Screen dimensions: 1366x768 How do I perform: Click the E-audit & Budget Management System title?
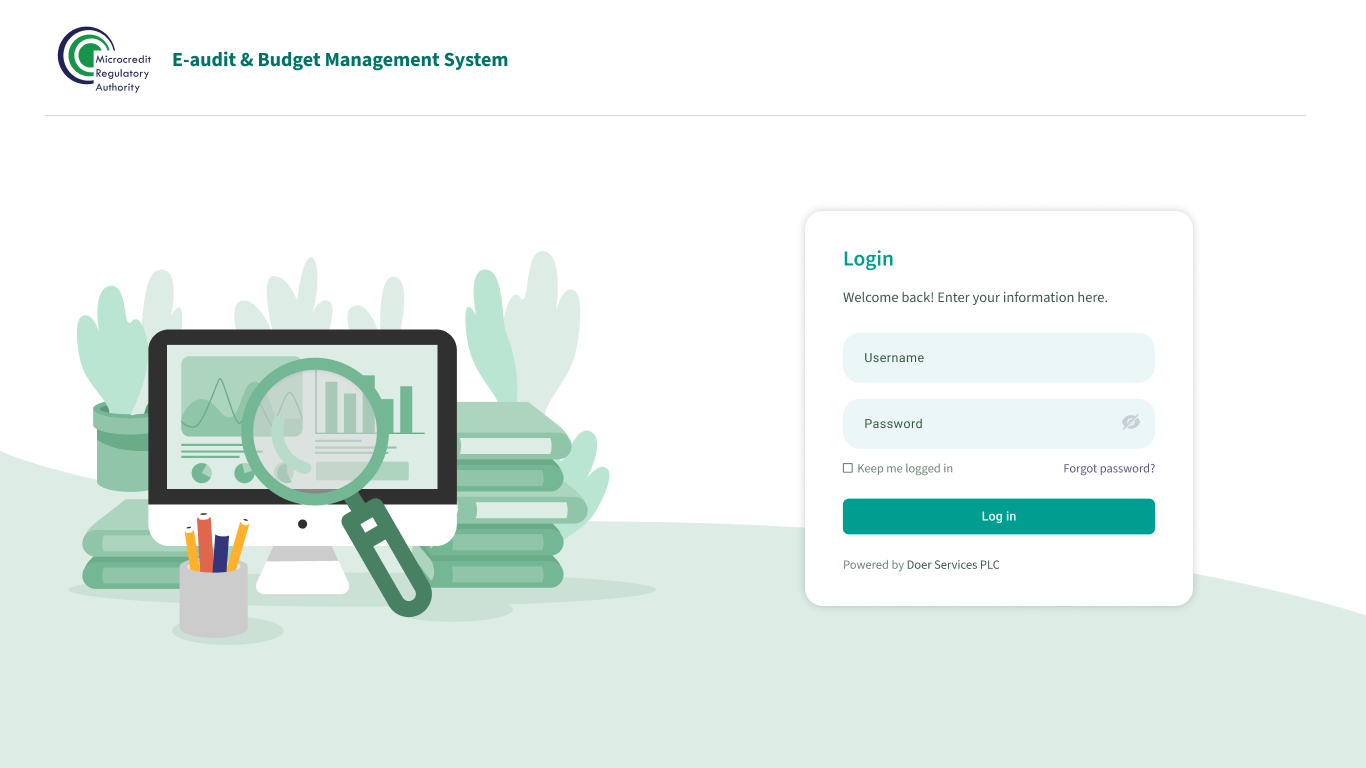click(x=340, y=60)
